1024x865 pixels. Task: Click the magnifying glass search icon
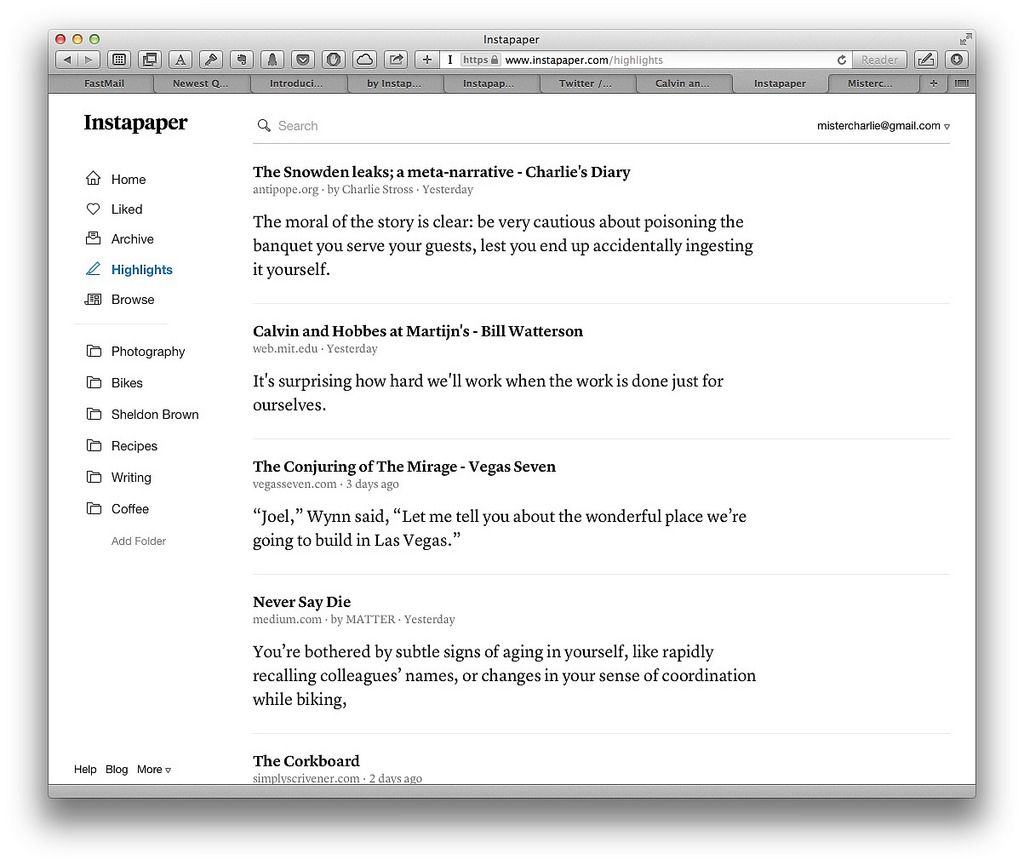pos(264,126)
